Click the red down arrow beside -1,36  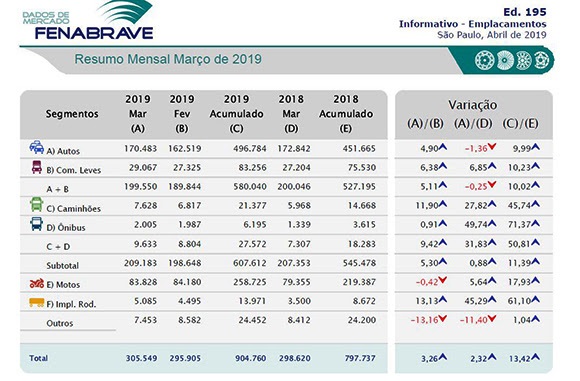492,147
